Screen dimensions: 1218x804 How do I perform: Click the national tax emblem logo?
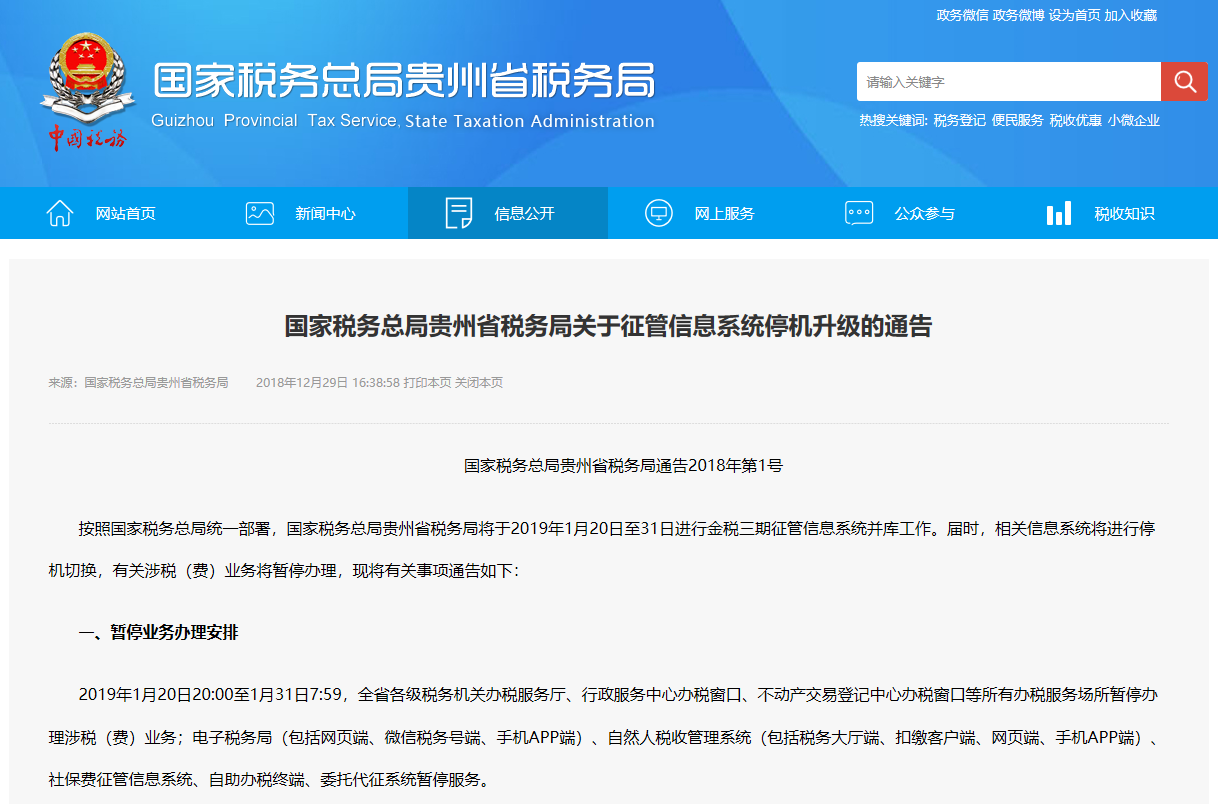coord(87,90)
